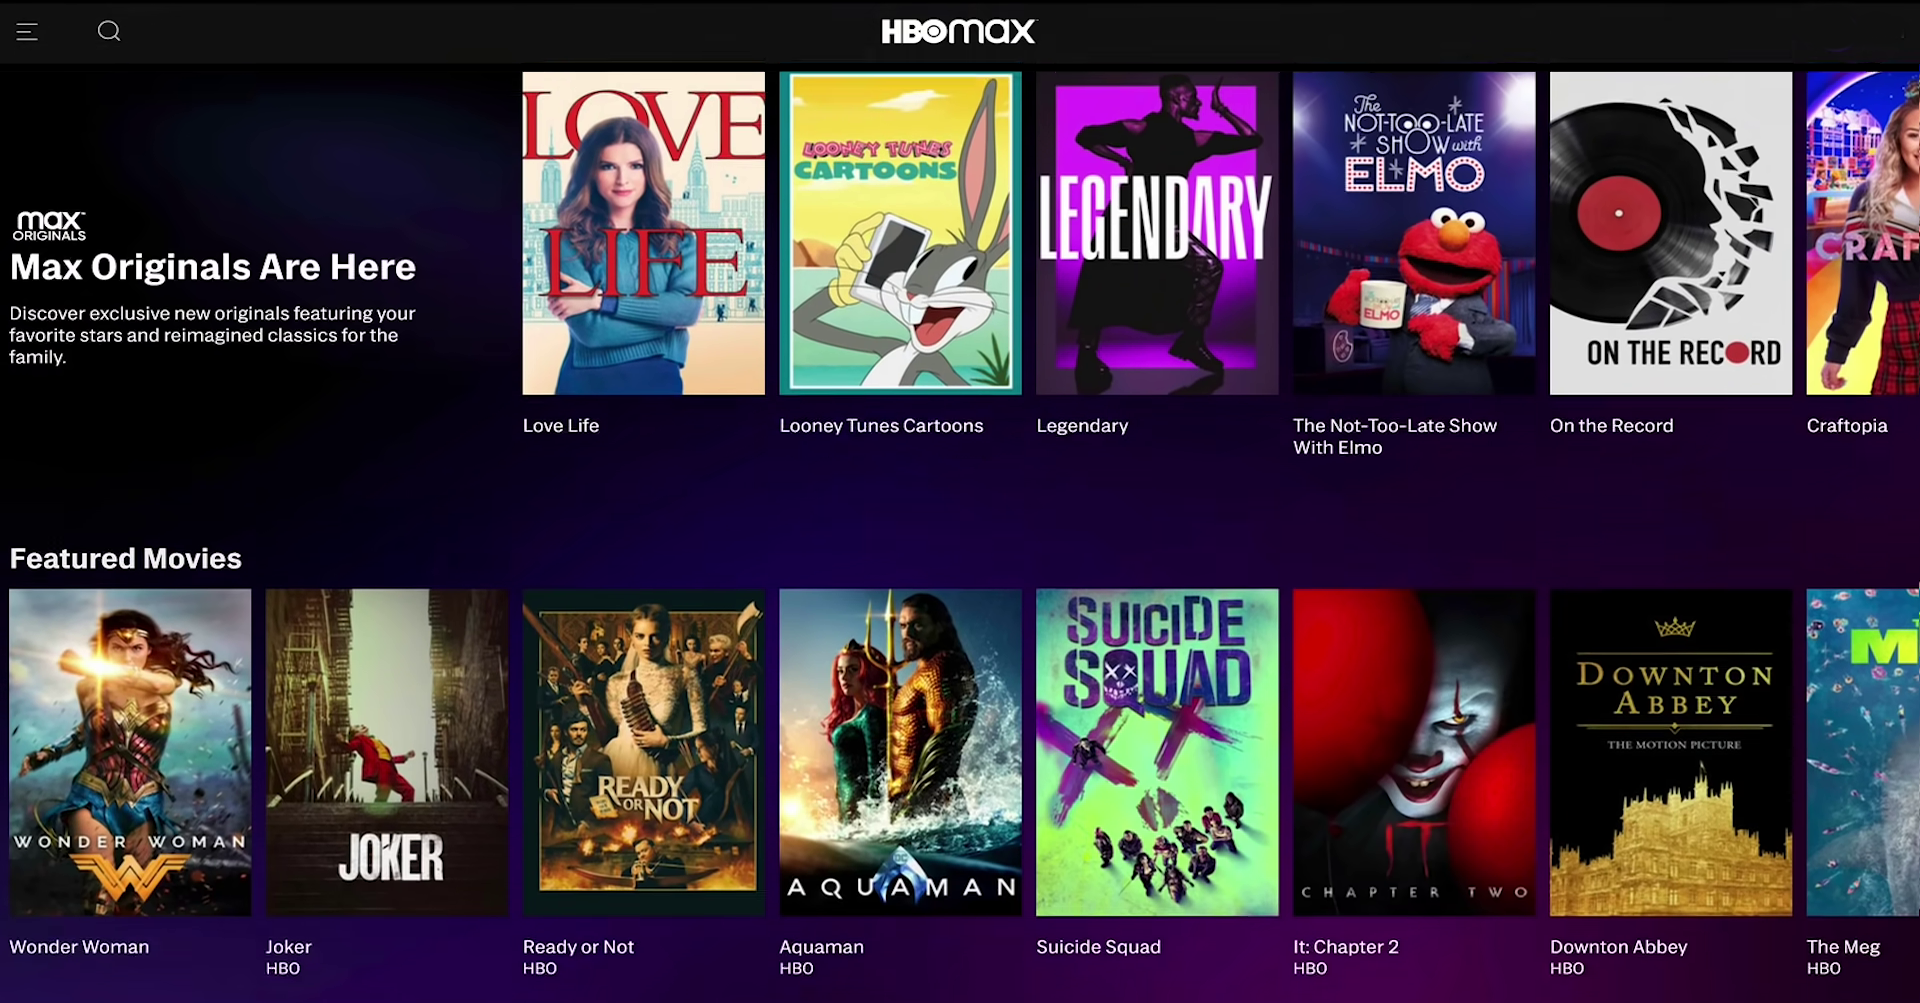1920x1003 pixels.
Task: Select the Legendary show poster
Action: 1157,233
